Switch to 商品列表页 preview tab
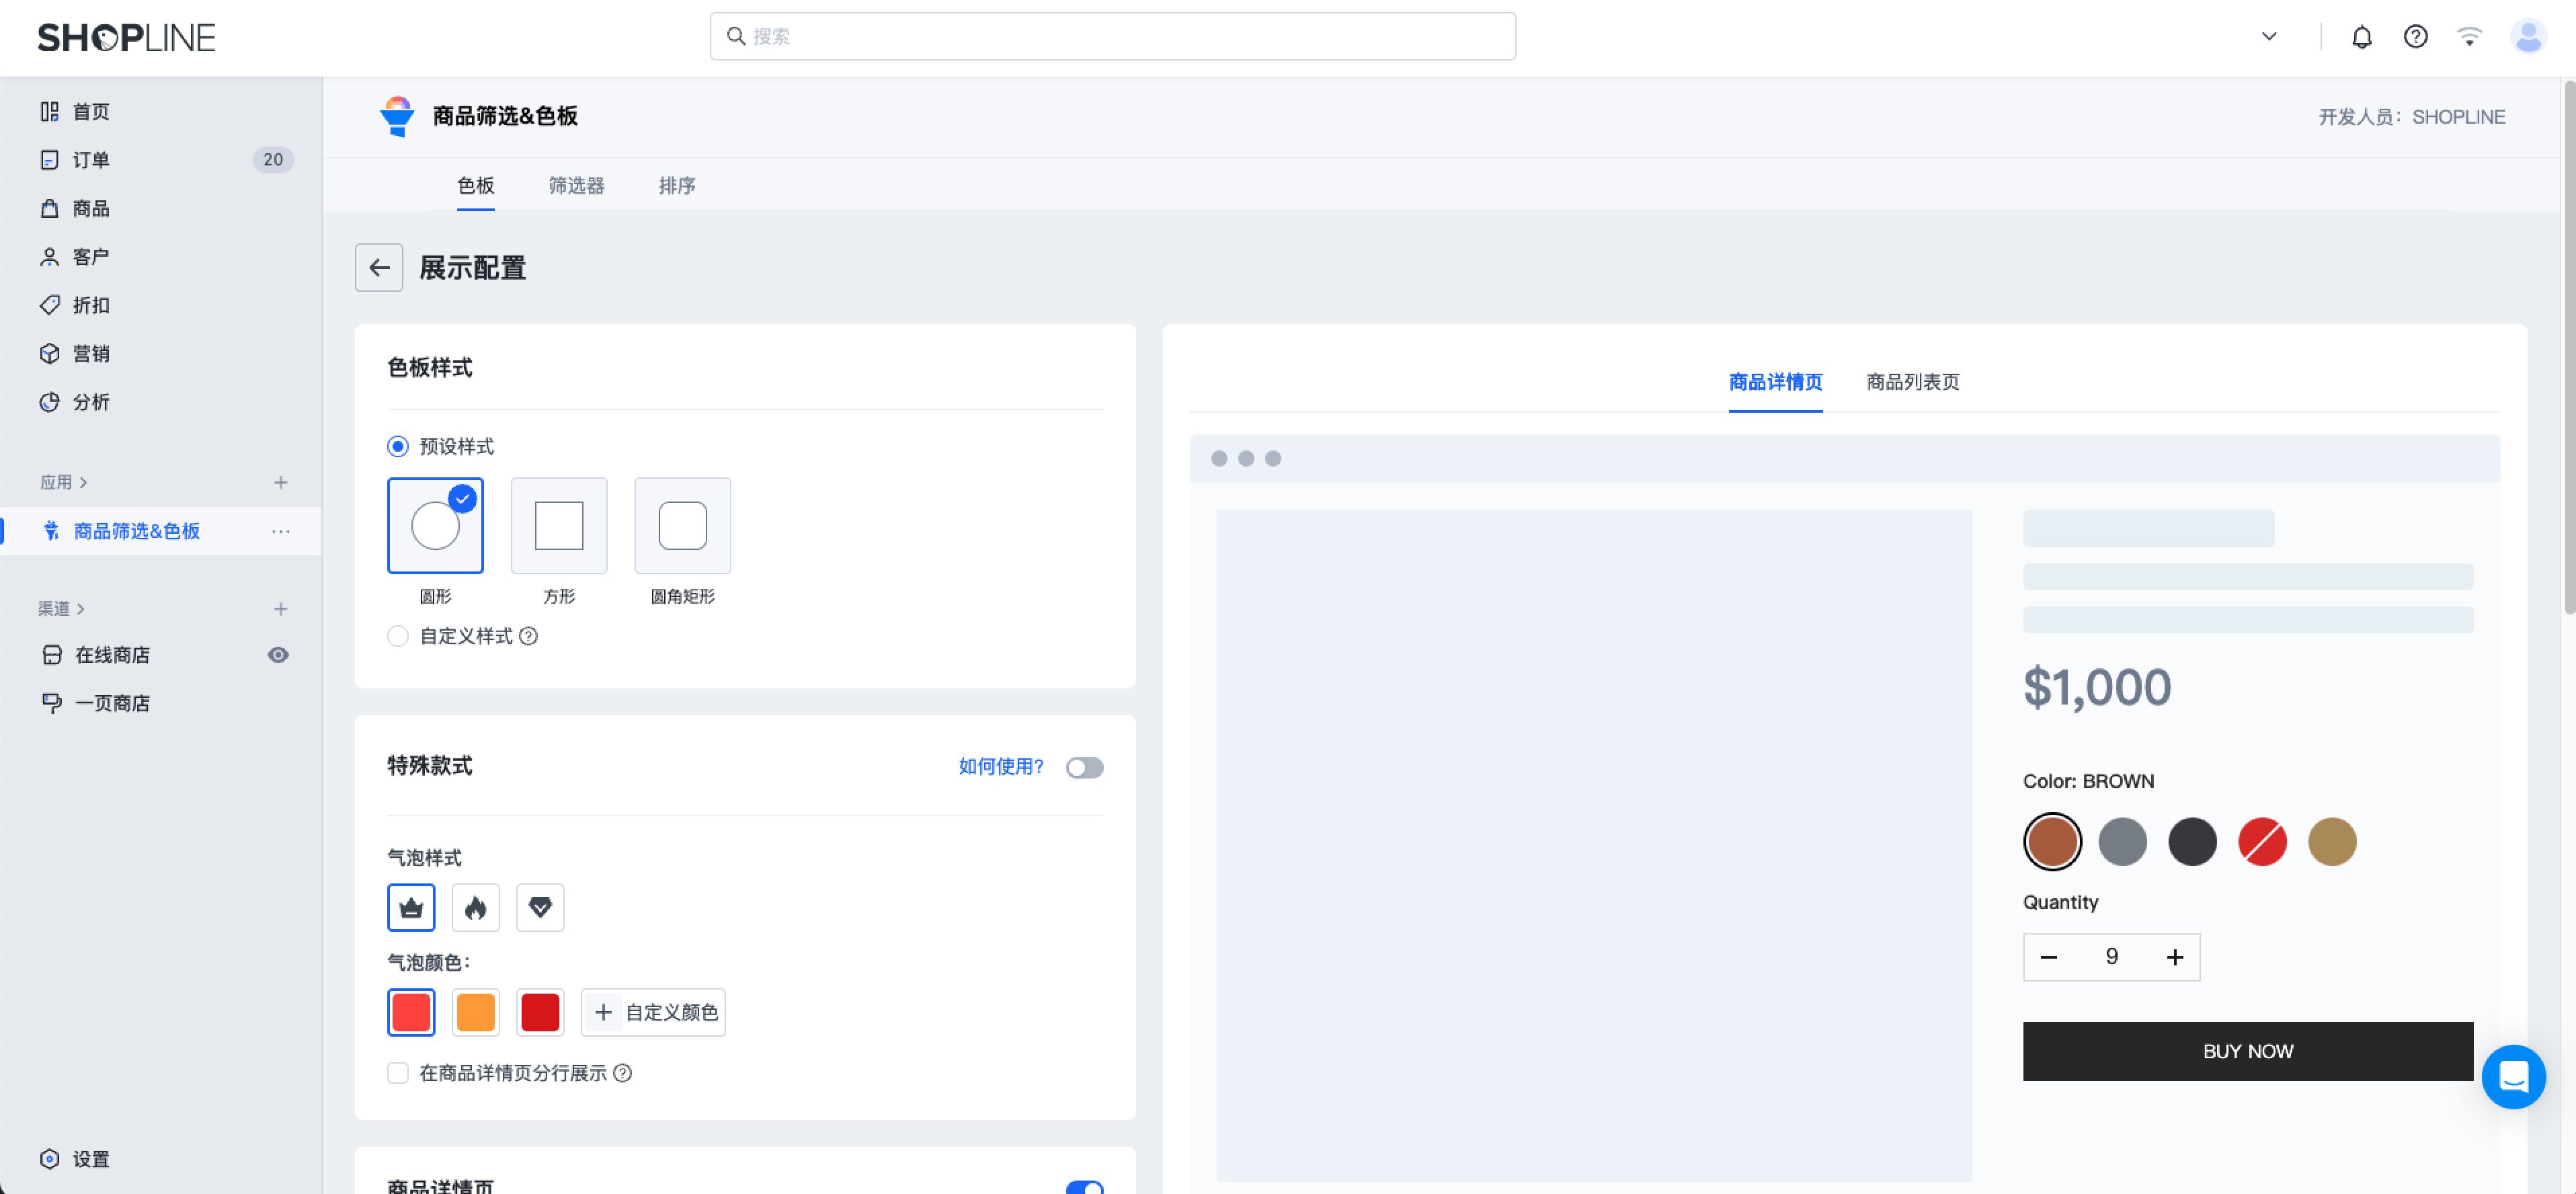 point(1912,382)
